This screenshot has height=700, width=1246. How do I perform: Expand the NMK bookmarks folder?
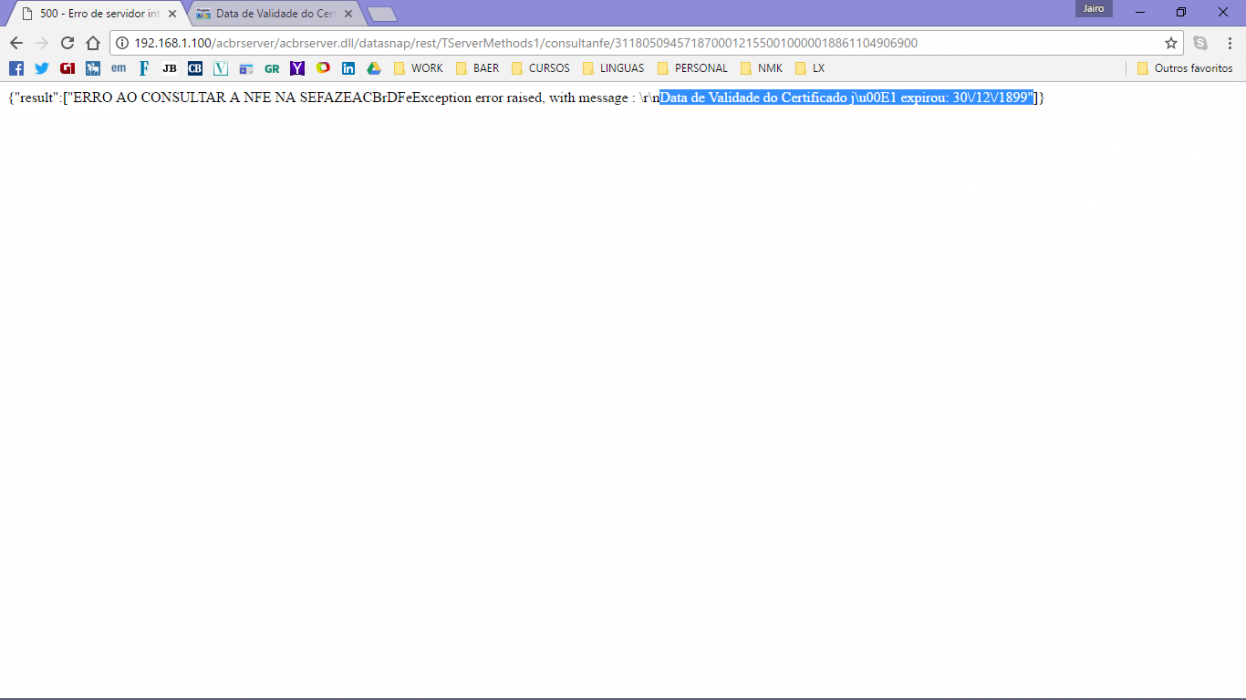click(762, 68)
